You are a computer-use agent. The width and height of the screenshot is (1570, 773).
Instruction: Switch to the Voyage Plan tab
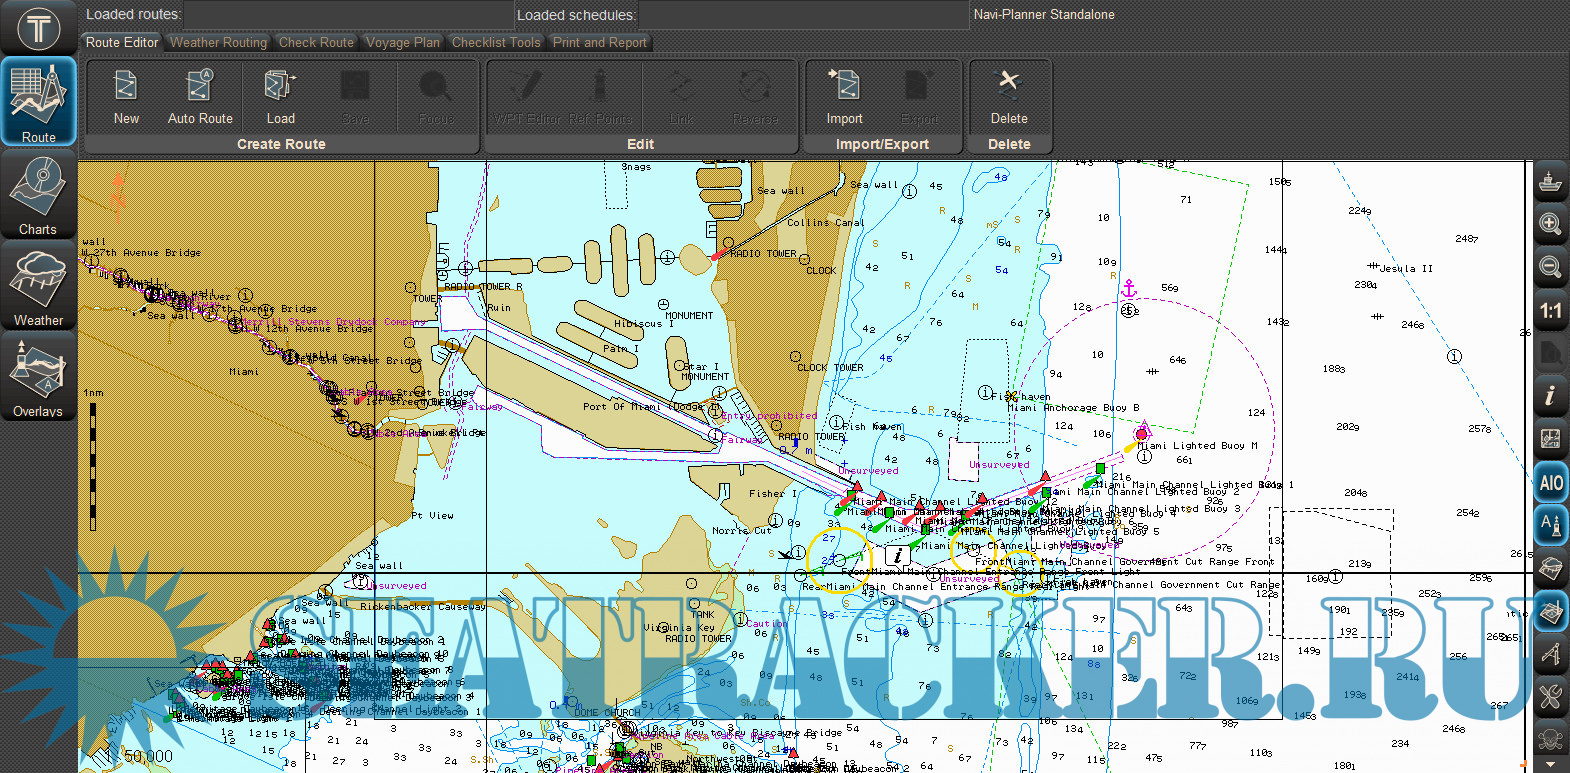[x=402, y=42]
